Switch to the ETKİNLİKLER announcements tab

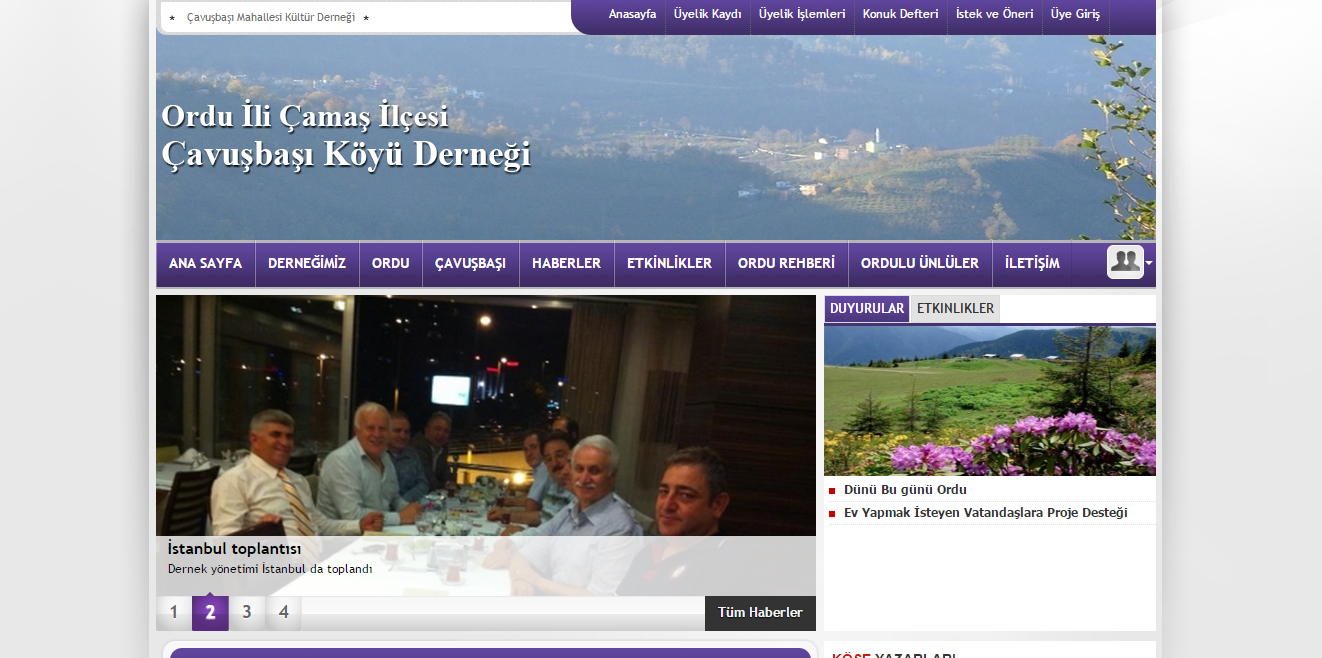tap(955, 309)
